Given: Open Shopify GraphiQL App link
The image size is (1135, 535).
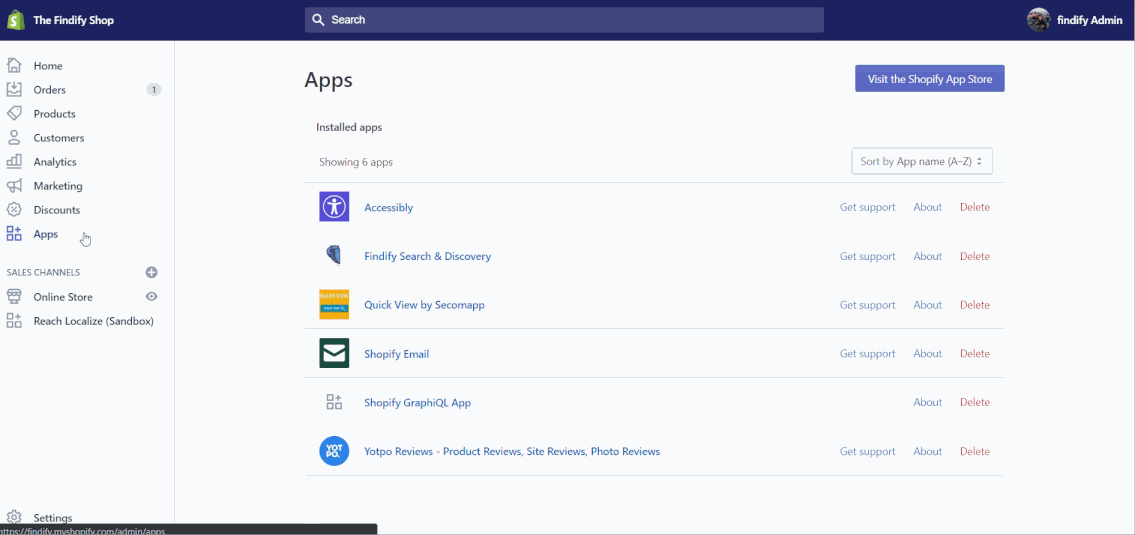Looking at the screenshot, I should pyautogui.click(x=418, y=403).
